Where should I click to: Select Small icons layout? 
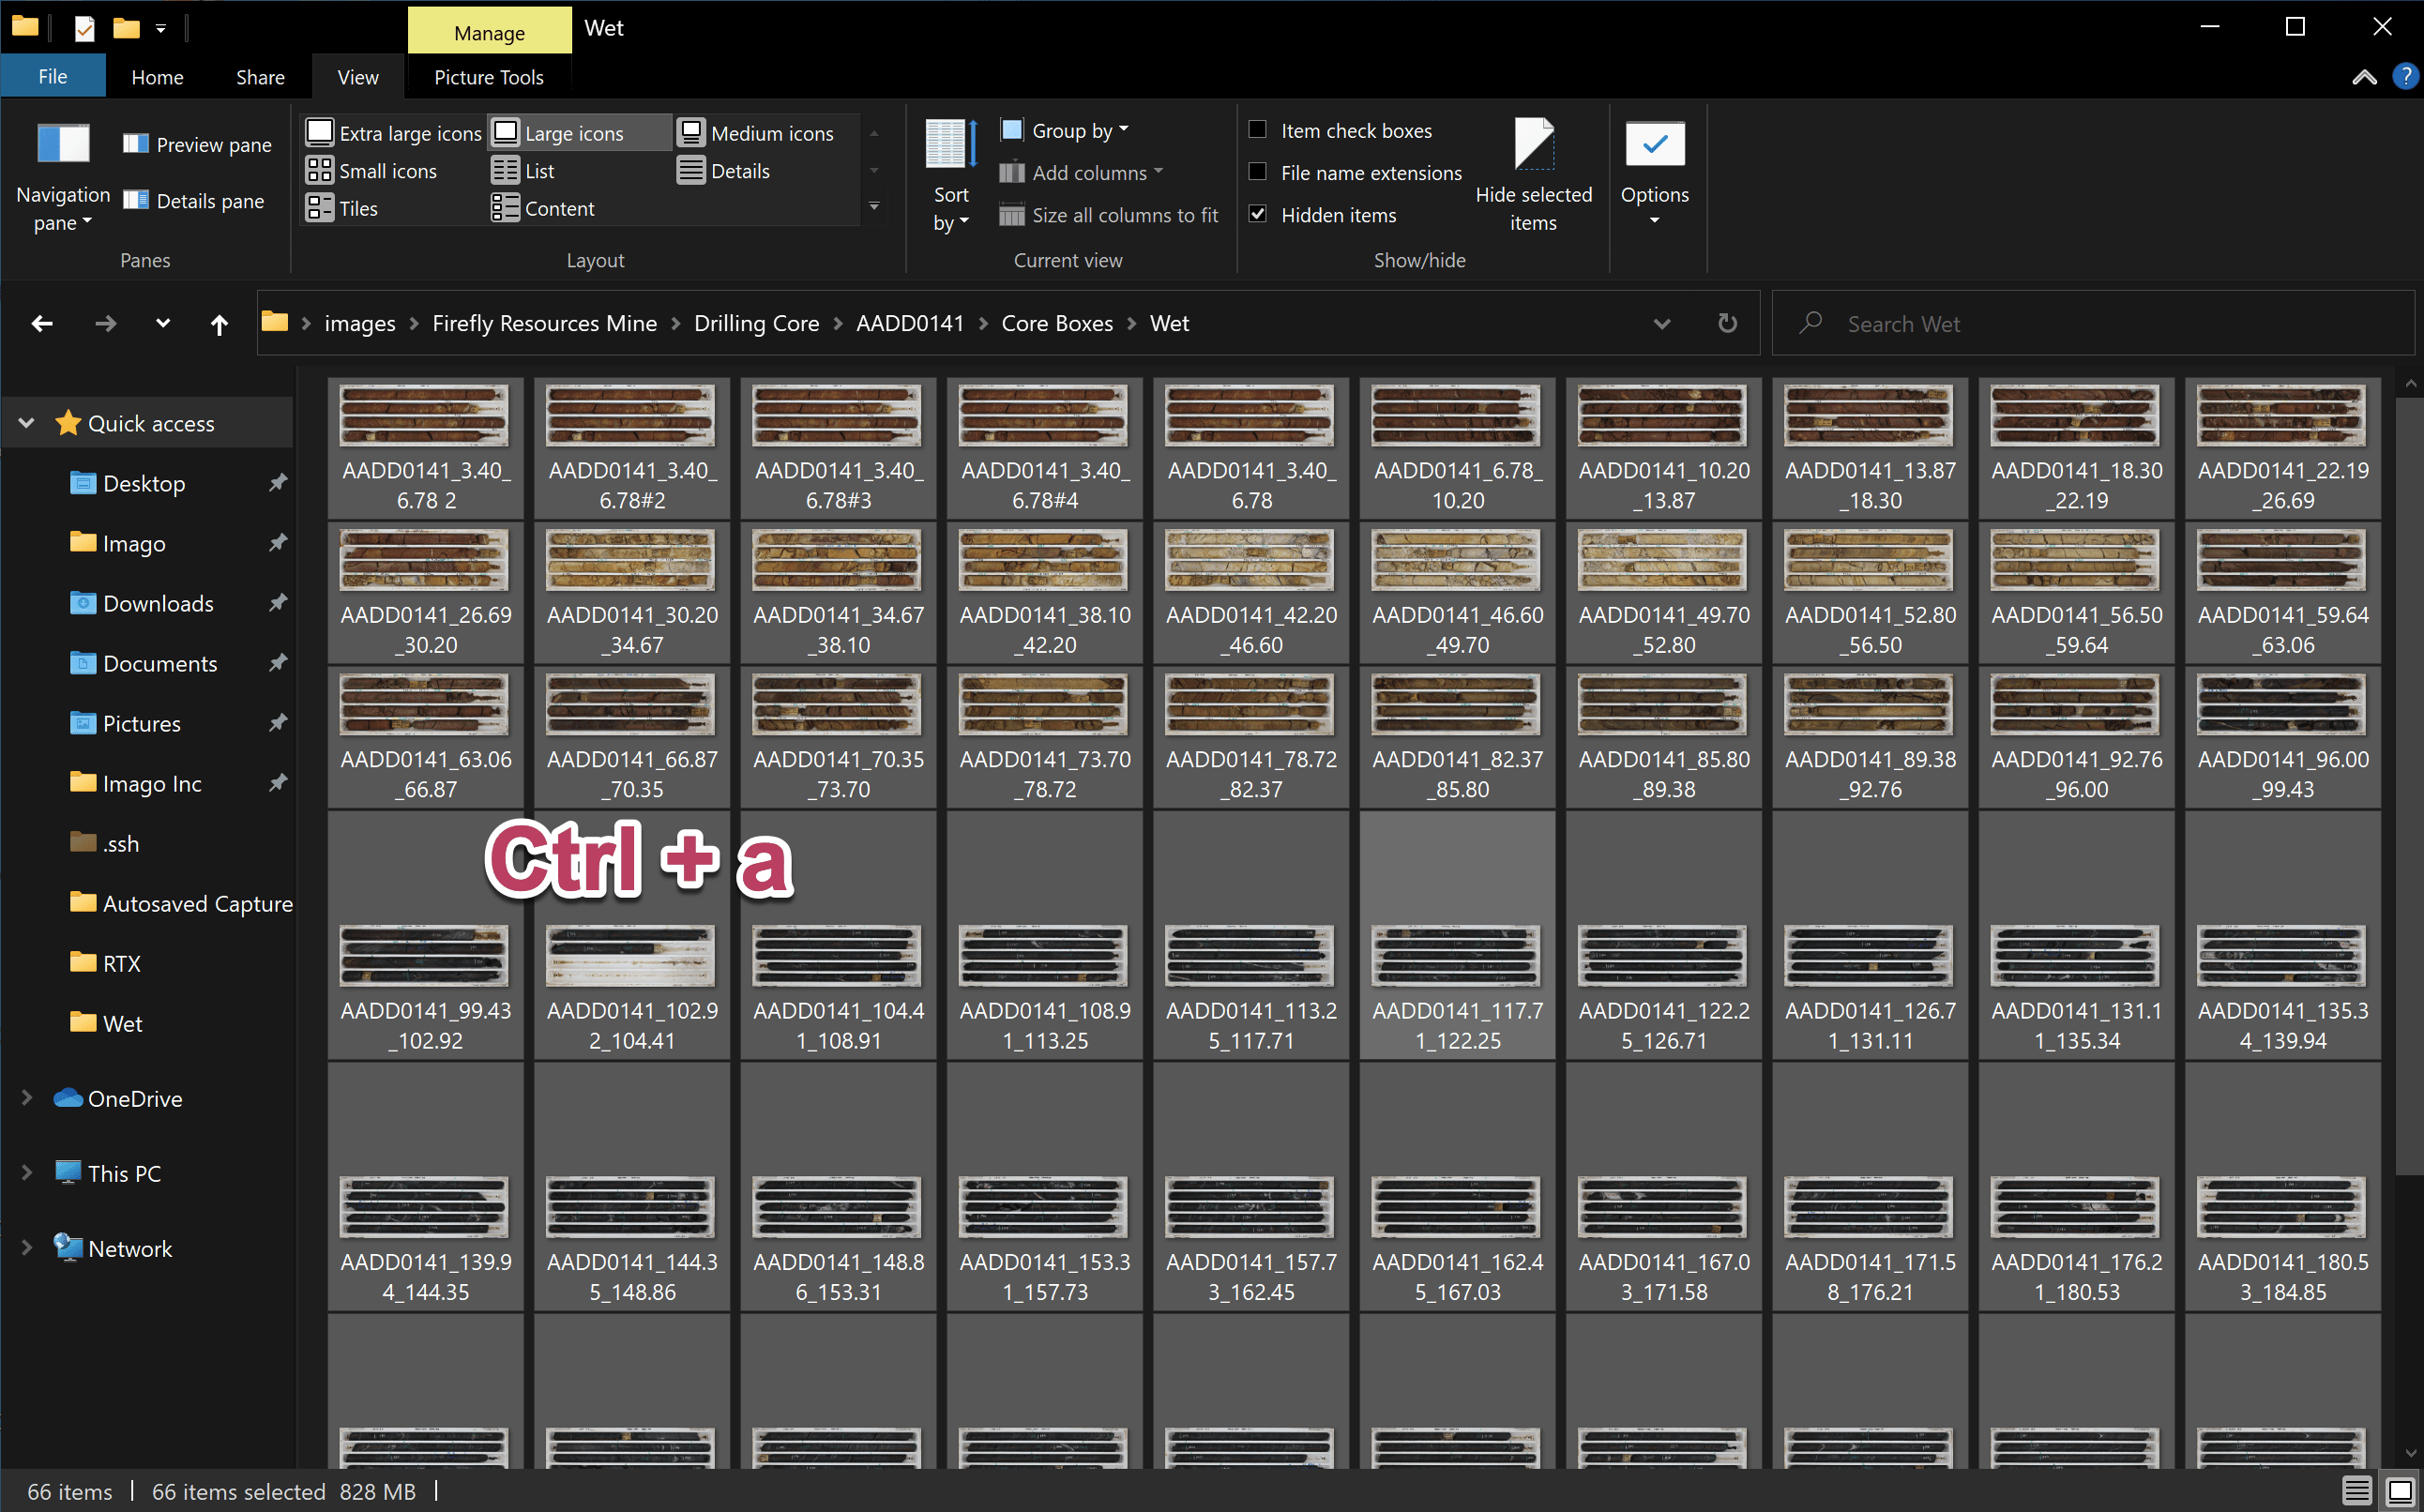[371, 171]
